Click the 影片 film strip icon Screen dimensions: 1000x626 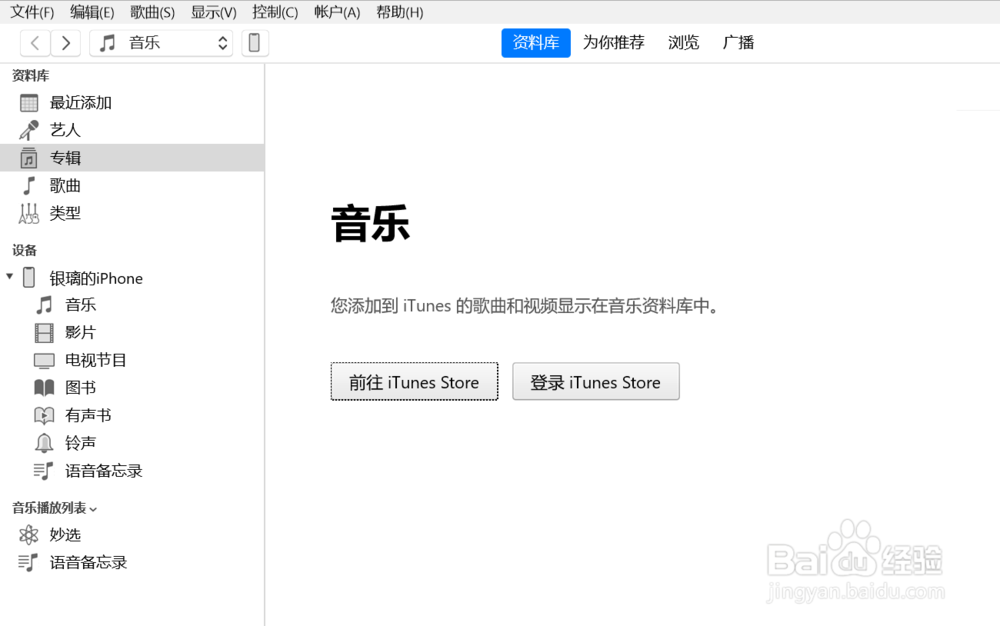[x=44, y=333]
